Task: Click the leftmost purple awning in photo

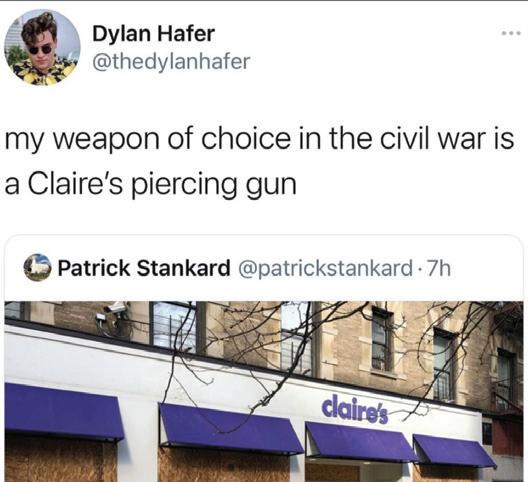Action: [x=64, y=412]
